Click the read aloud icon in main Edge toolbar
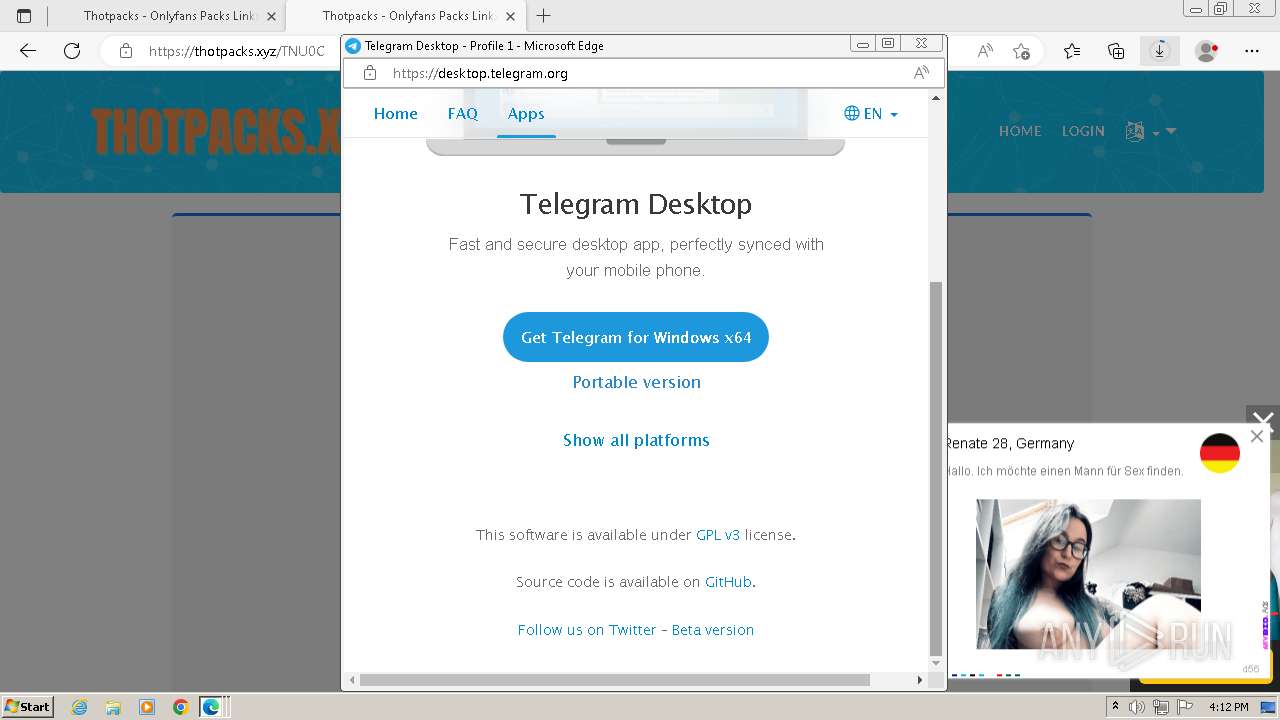Image resolution: width=1280 pixels, height=720 pixels. pyautogui.click(x=985, y=51)
